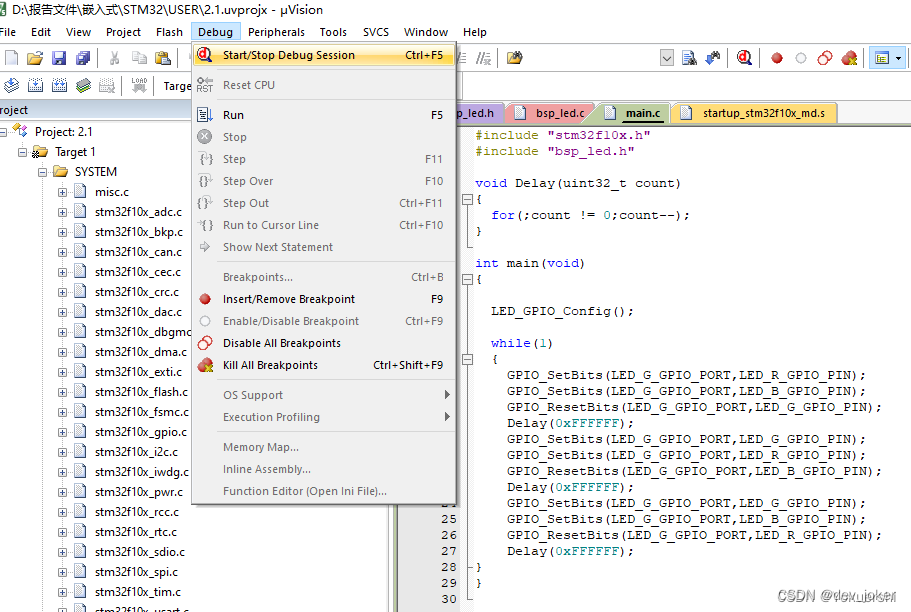Click the LED_GPIO_Config(); code line
The width and height of the screenshot is (911, 612).
pos(562,312)
